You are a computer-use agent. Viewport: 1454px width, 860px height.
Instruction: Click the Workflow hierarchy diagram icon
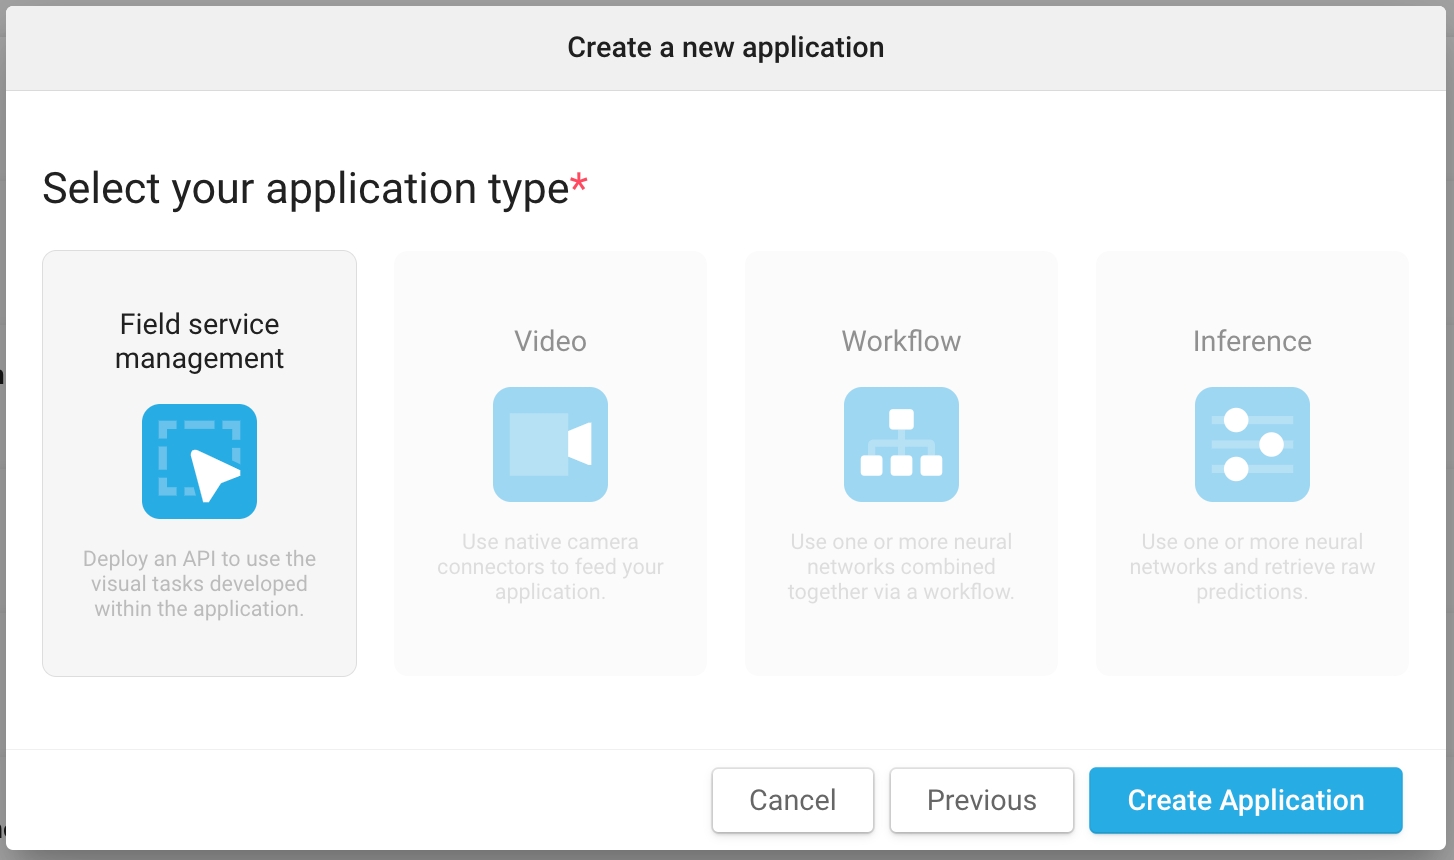pyautogui.click(x=901, y=444)
